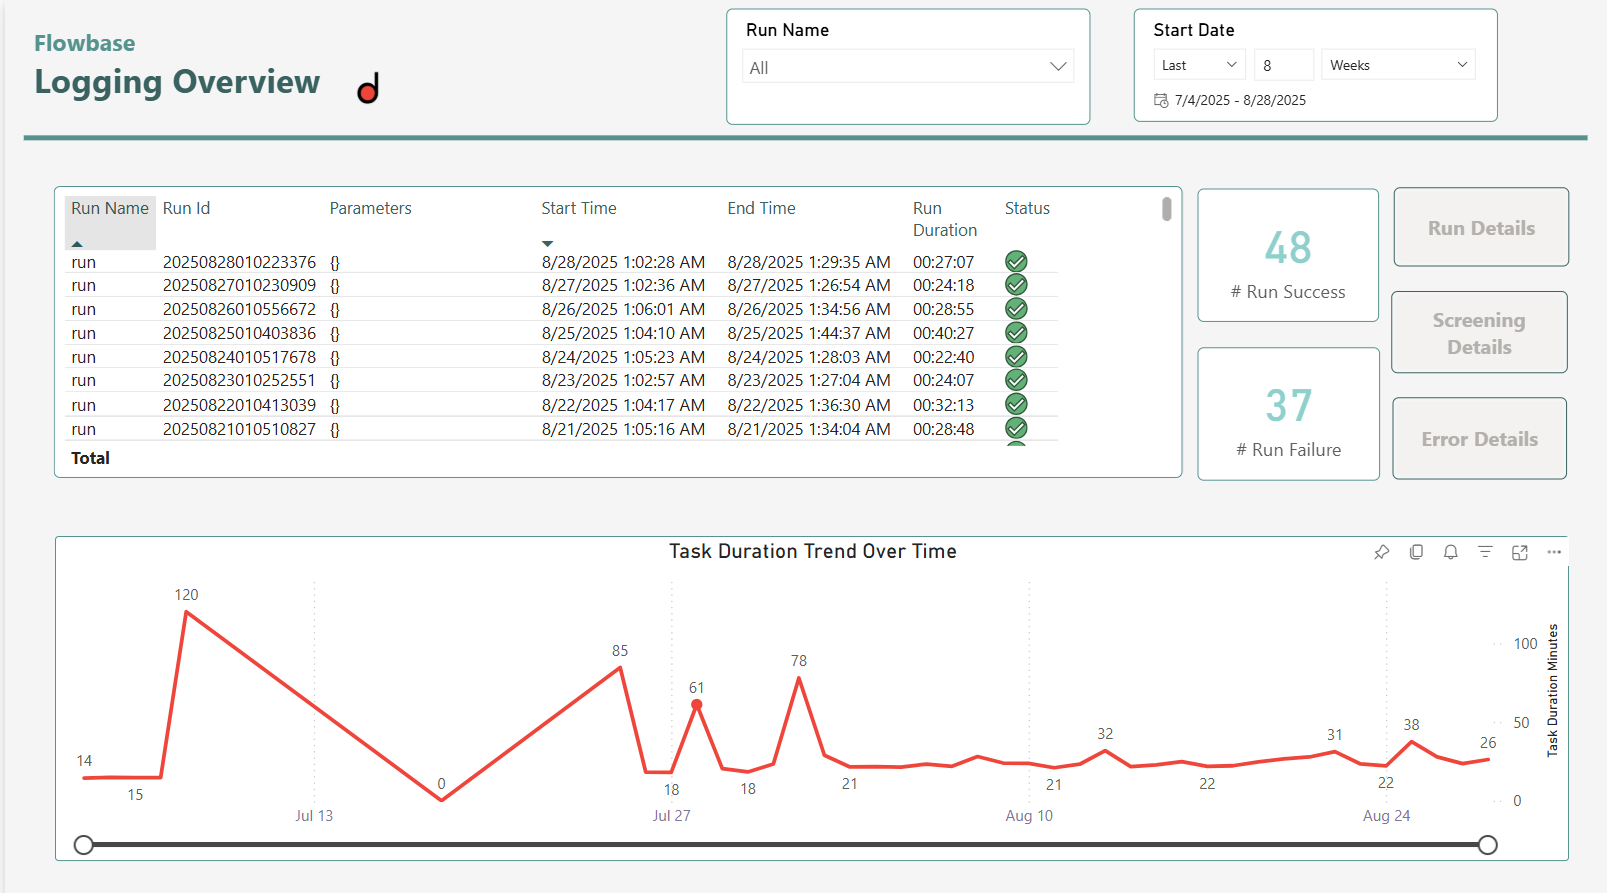Image resolution: width=1607 pixels, height=893 pixels.
Task: Open the Weeks period dropdown
Action: coord(1397,65)
